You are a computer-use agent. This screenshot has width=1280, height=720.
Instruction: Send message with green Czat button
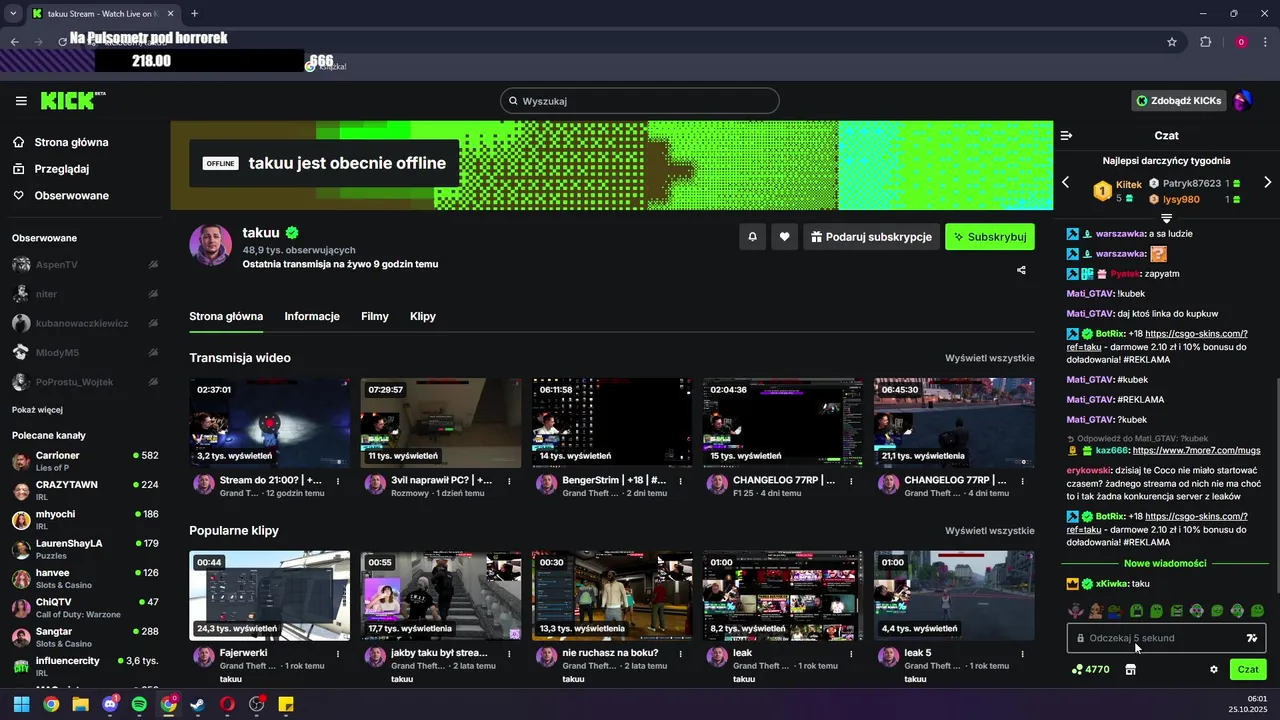(x=1248, y=670)
